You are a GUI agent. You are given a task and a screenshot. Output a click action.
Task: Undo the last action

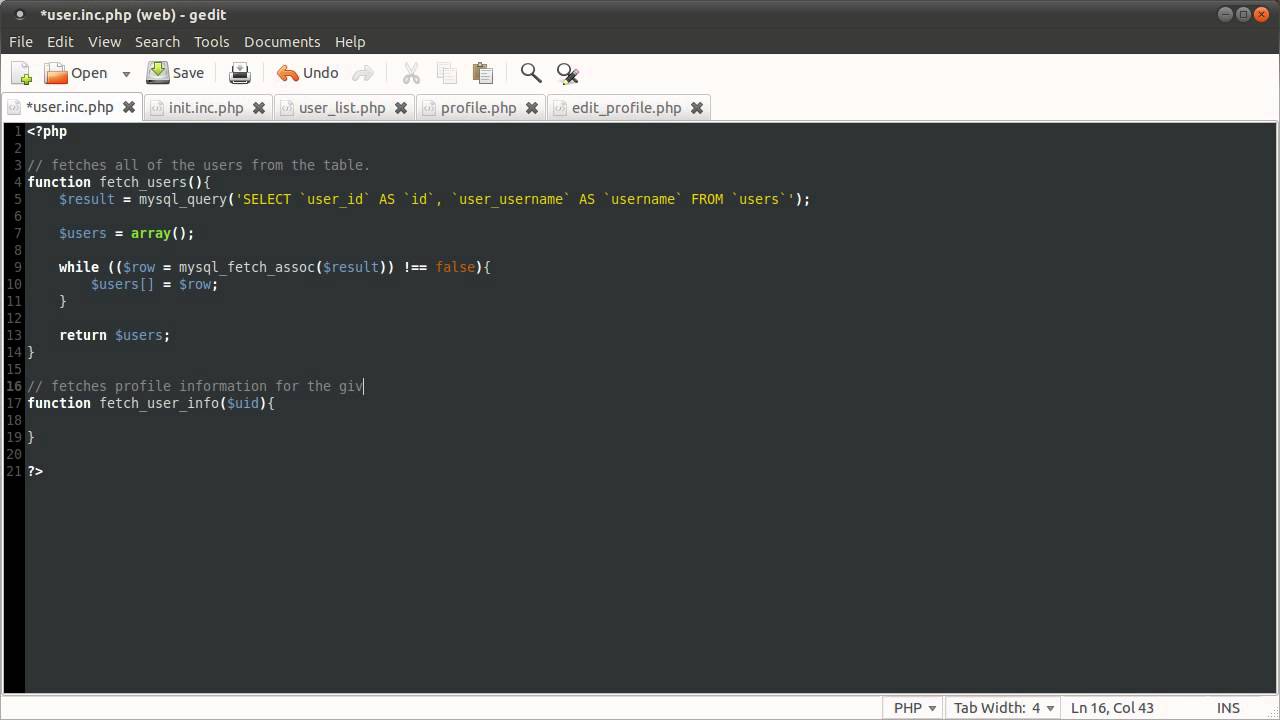308,73
